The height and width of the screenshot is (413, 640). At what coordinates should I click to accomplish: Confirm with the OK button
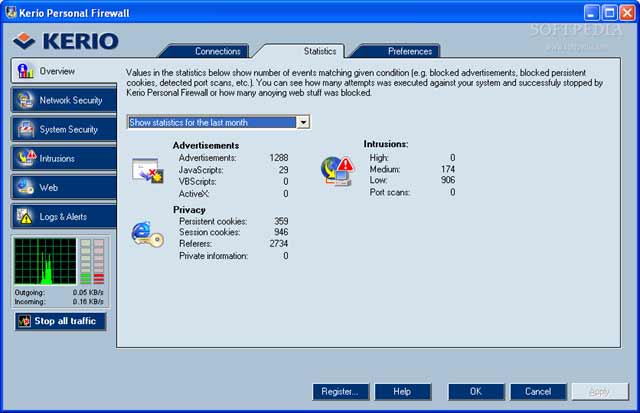[476, 392]
